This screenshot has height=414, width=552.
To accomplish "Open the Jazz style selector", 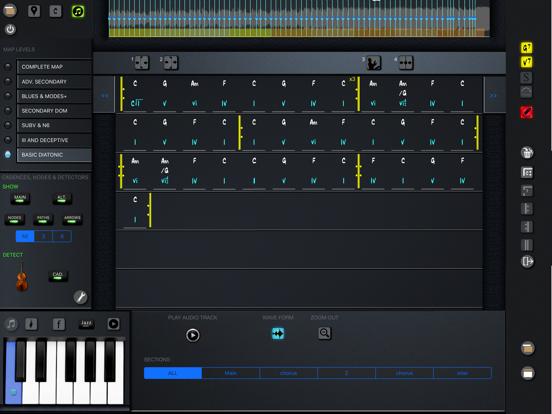I will click(86, 324).
